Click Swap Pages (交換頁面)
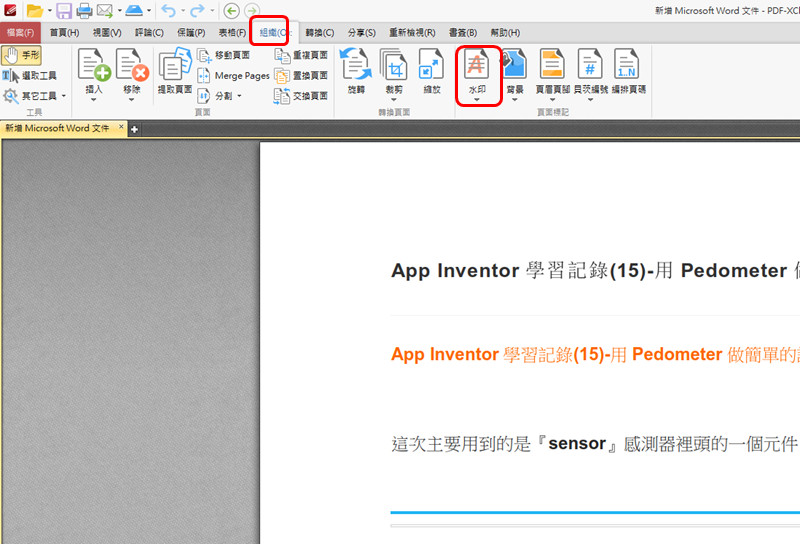The height and width of the screenshot is (544, 800). 301,95
